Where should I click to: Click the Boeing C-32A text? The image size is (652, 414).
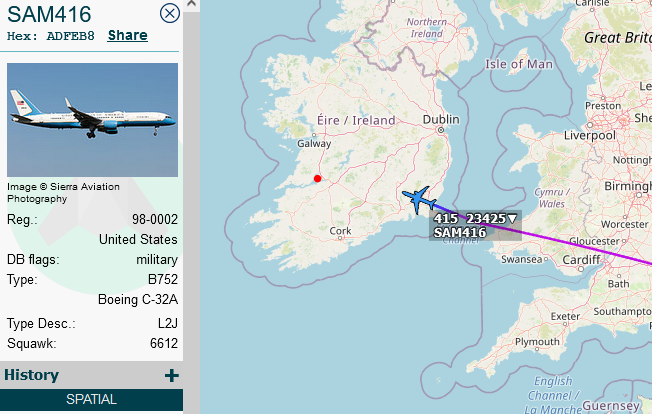(x=138, y=299)
